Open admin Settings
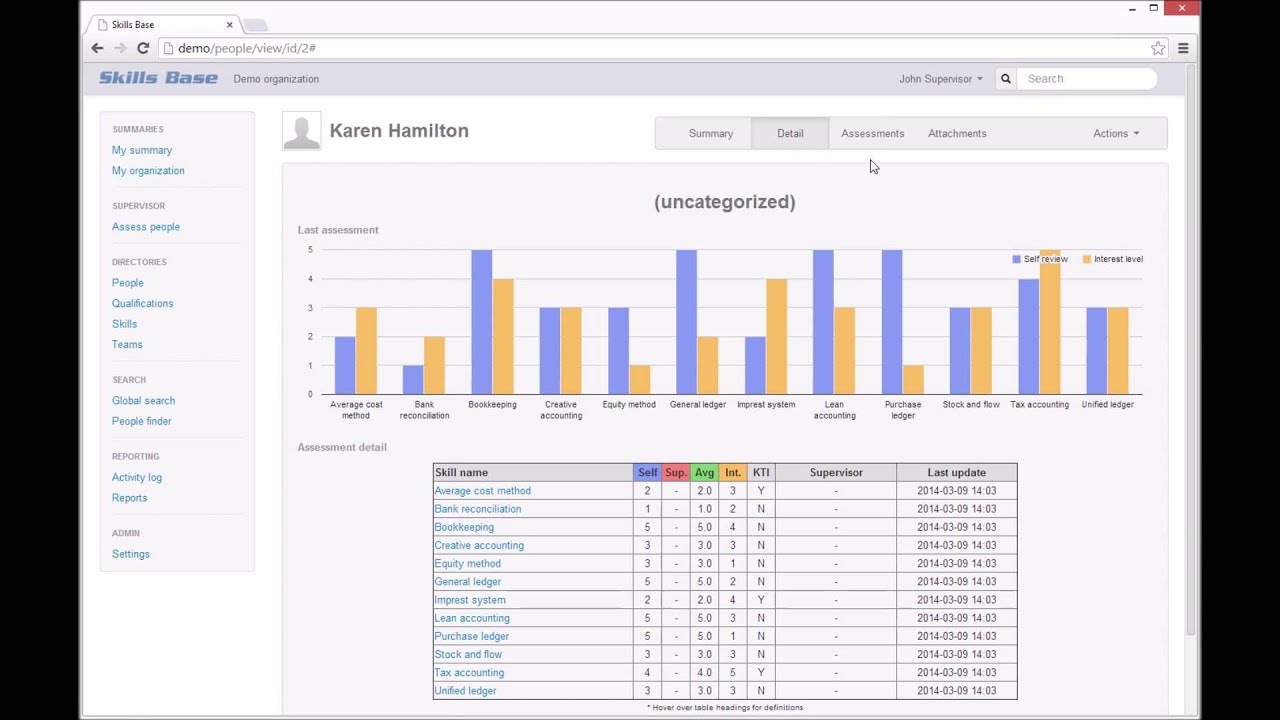 (x=131, y=554)
